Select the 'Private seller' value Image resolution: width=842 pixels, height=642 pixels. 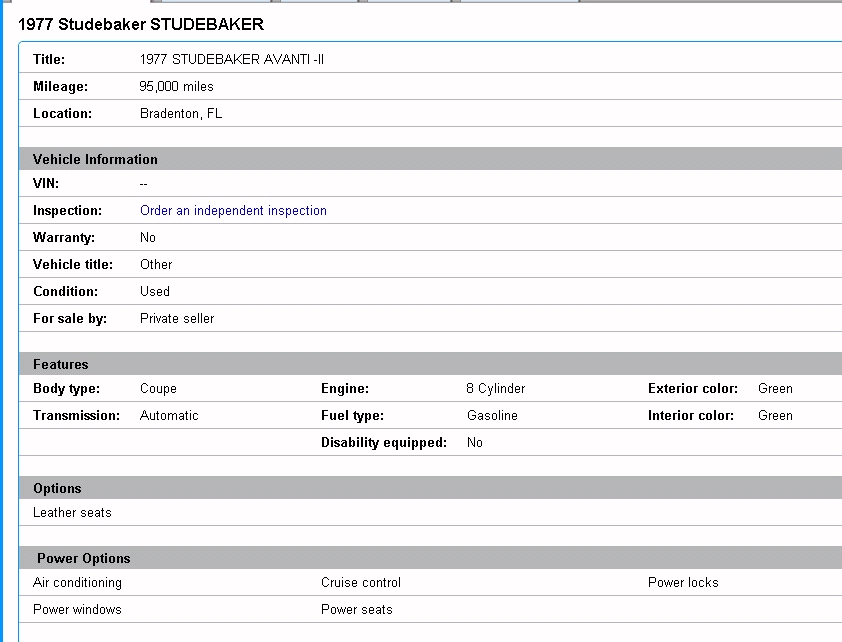(177, 318)
